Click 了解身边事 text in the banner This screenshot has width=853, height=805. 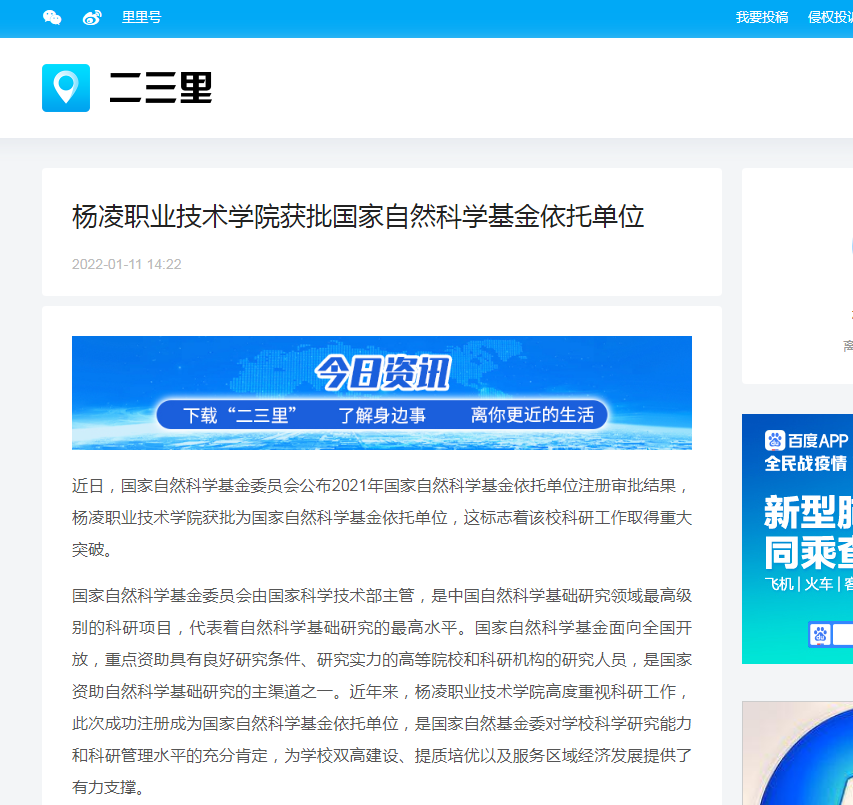tap(382, 415)
